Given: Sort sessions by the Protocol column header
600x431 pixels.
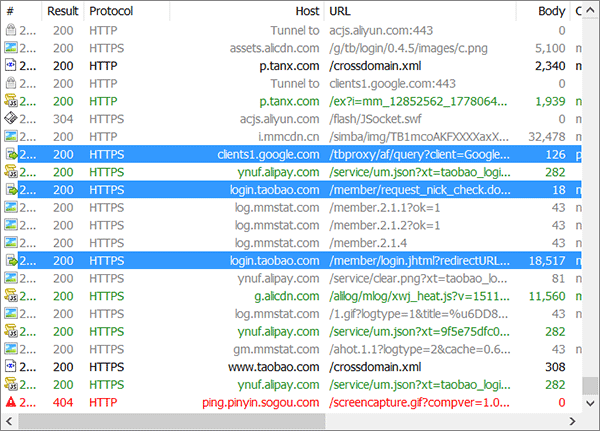Looking at the screenshot, I should [127, 11].
